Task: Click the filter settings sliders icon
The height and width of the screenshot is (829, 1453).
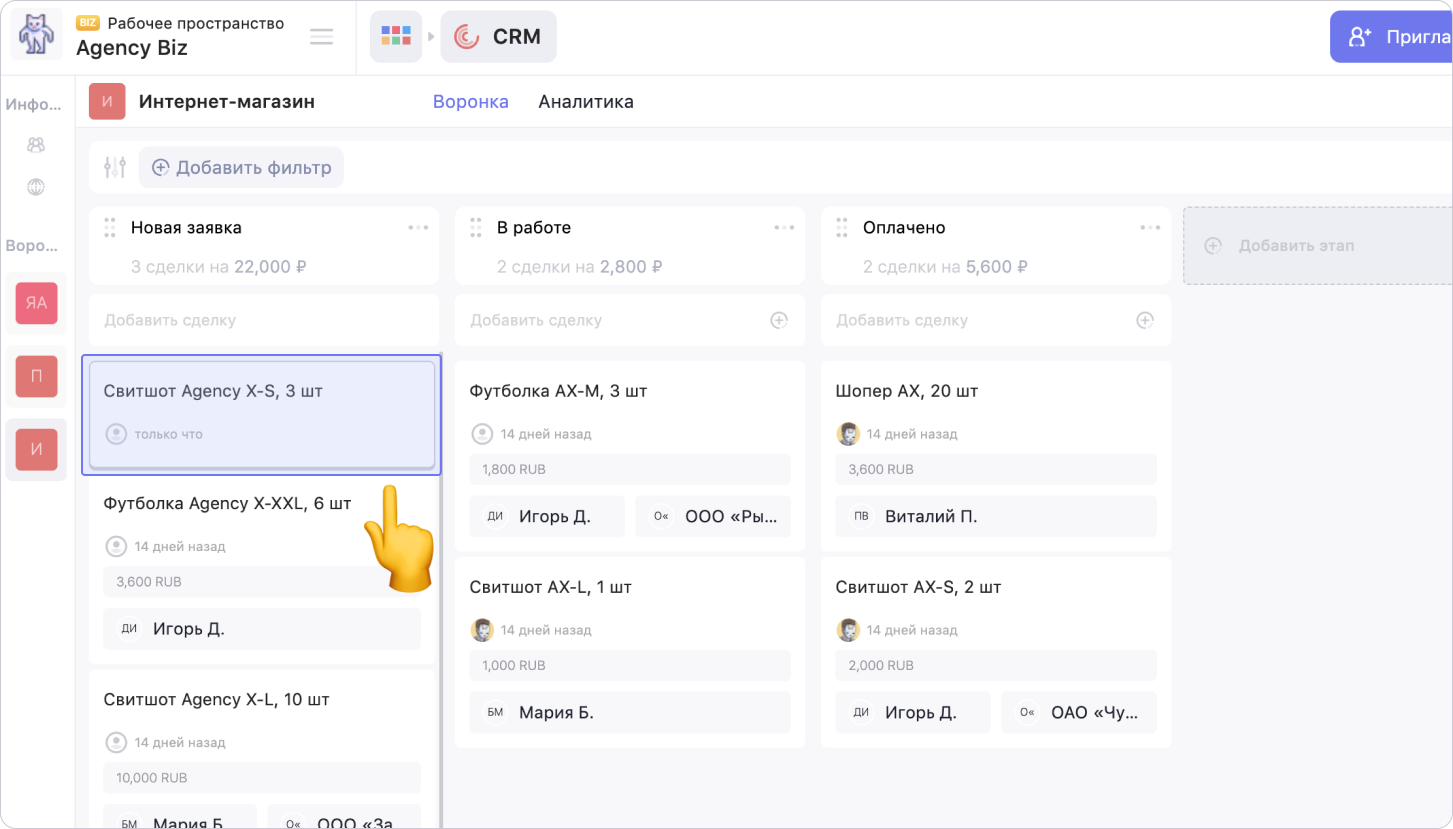Action: 115,168
